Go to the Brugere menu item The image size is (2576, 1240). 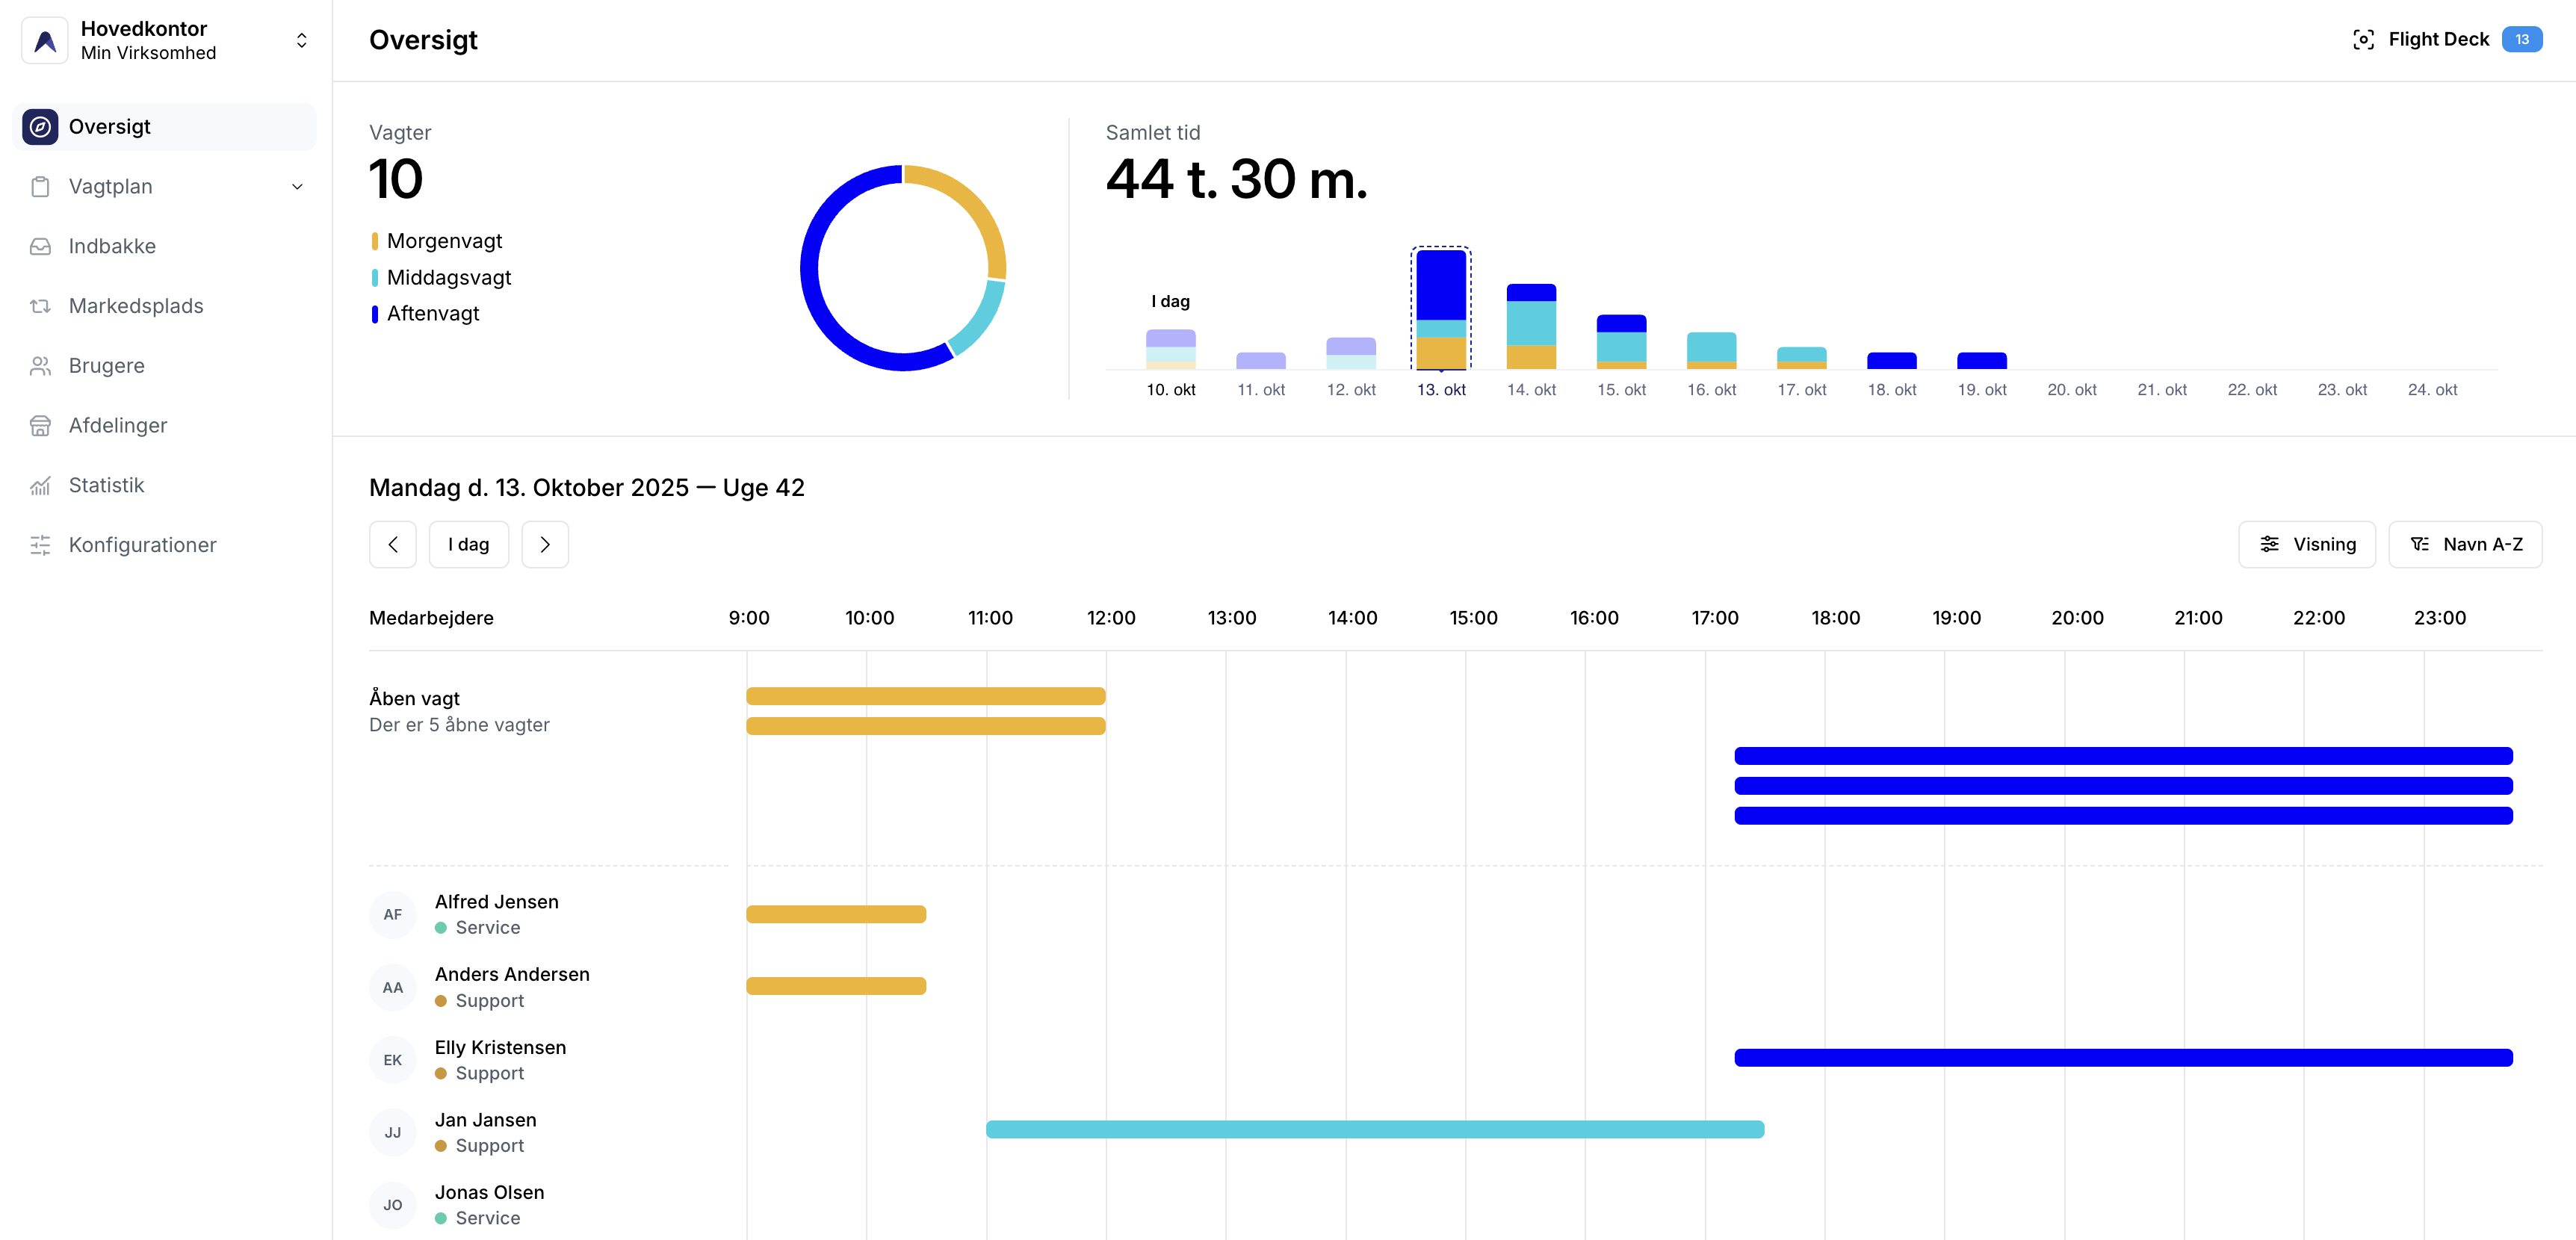pos(107,366)
